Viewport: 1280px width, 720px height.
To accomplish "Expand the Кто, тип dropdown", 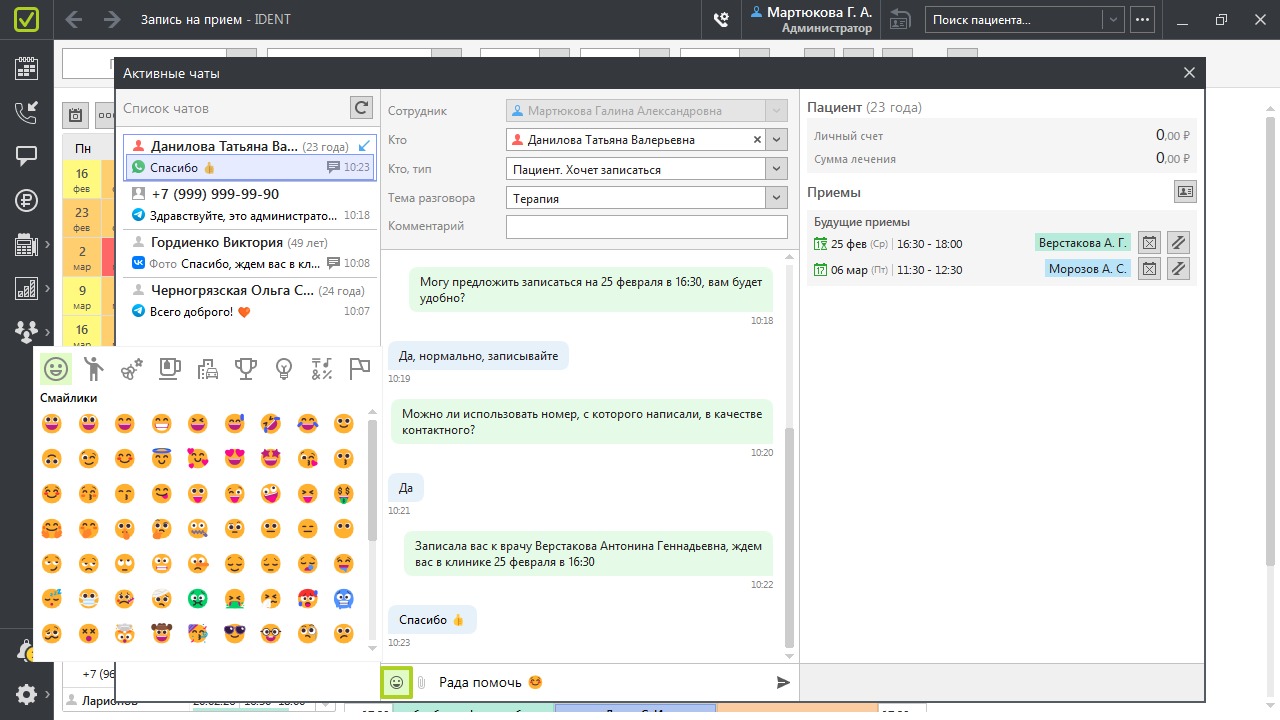I will (777, 169).
